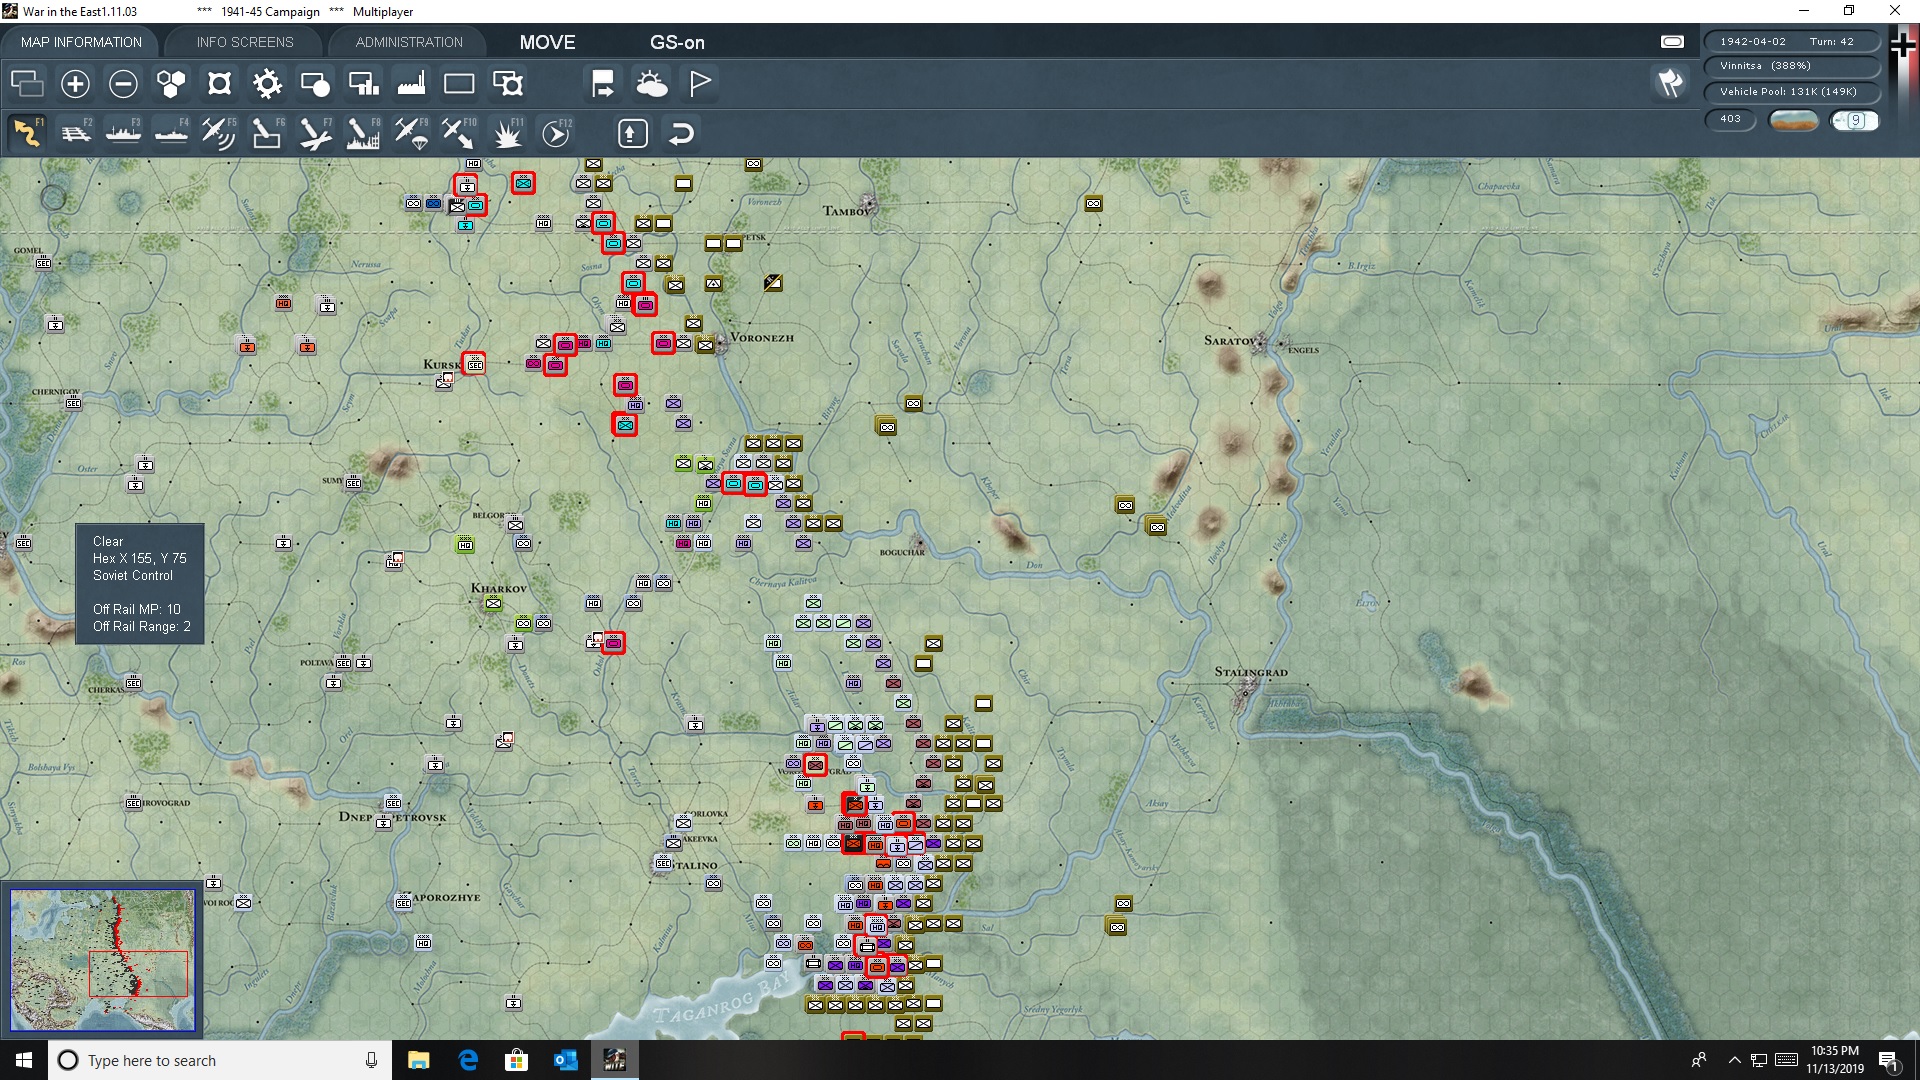Click the Voronezh city on map
Viewport: 1920px width, 1080px height.
(720, 345)
